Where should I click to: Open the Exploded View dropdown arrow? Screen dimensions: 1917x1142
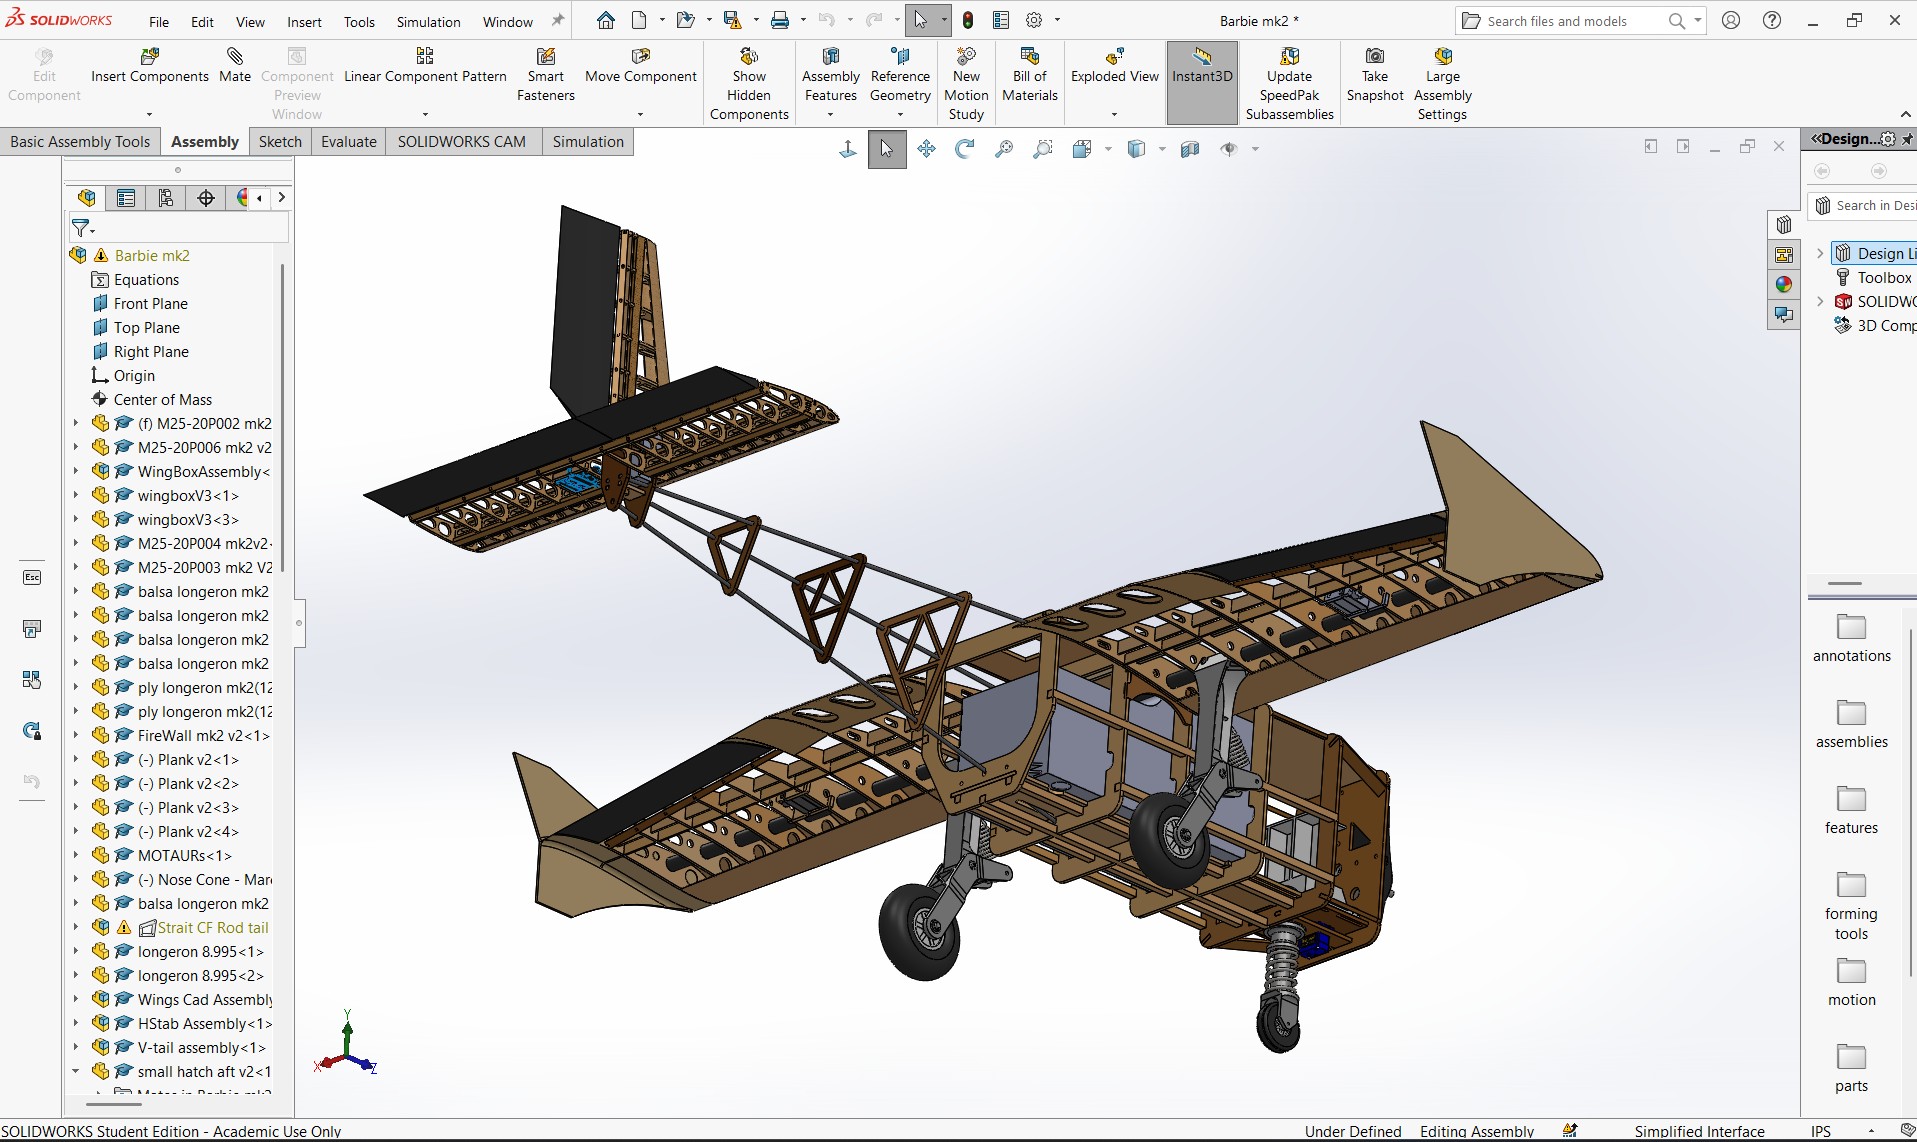(x=1114, y=114)
